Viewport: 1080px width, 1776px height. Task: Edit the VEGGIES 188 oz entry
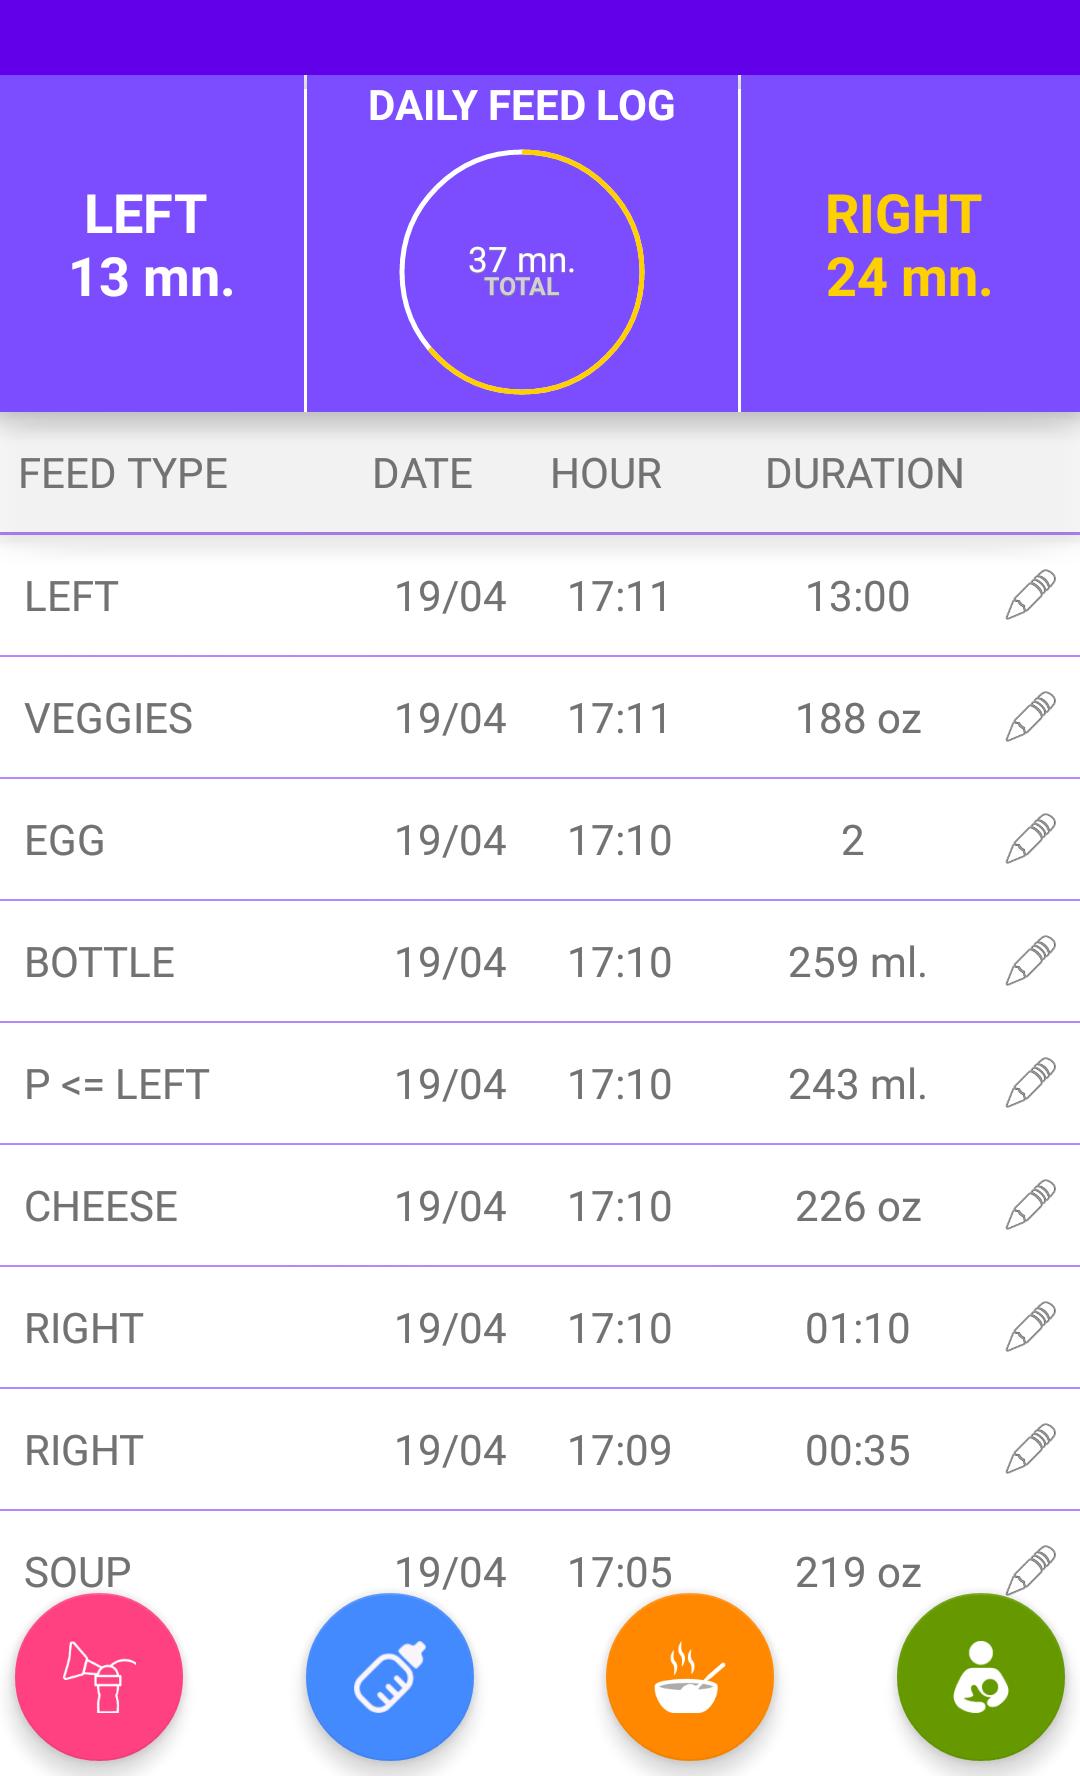(x=1030, y=718)
